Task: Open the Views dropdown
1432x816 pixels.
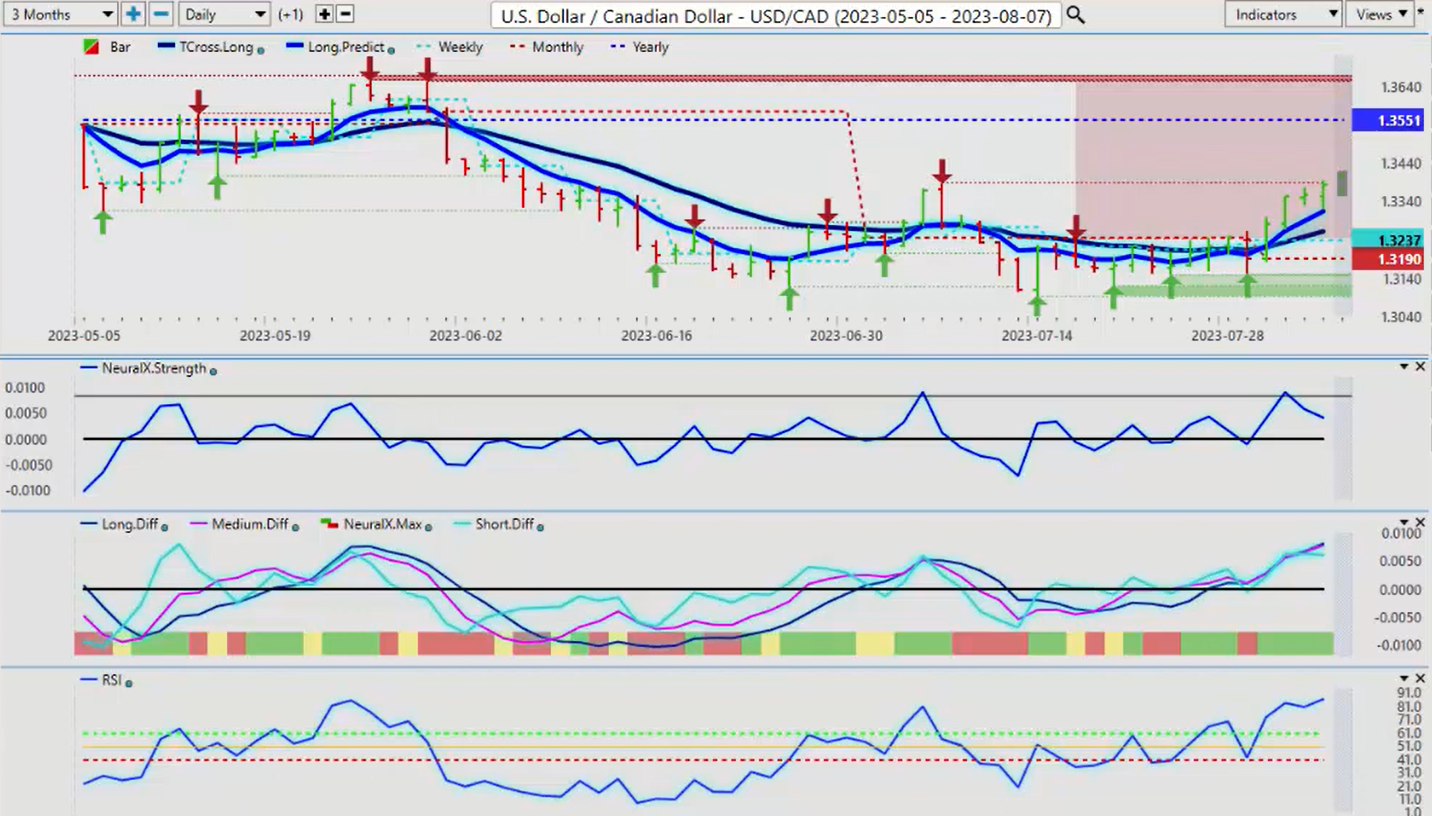Action: pyautogui.click(x=1380, y=14)
